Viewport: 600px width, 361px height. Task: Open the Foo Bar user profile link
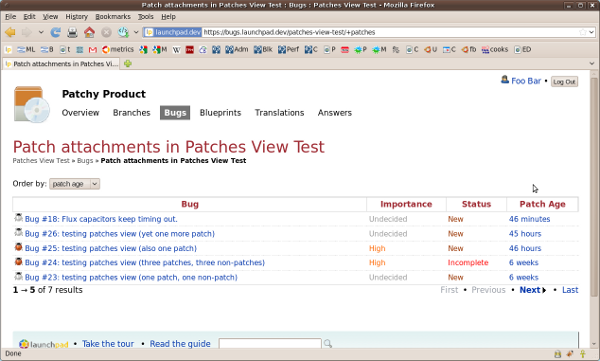[x=526, y=81]
